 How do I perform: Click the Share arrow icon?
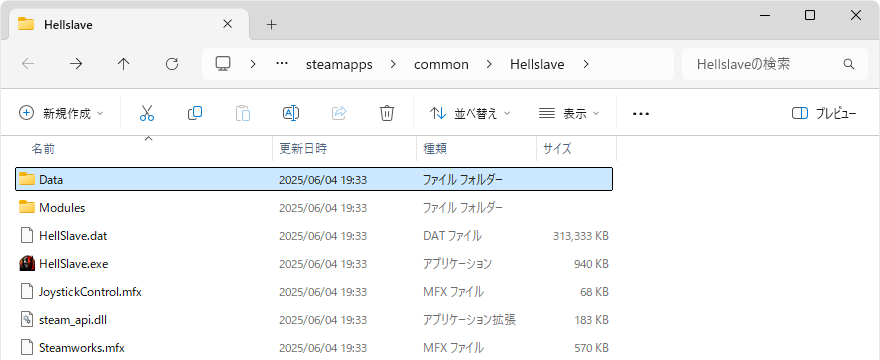[x=339, y=113]
